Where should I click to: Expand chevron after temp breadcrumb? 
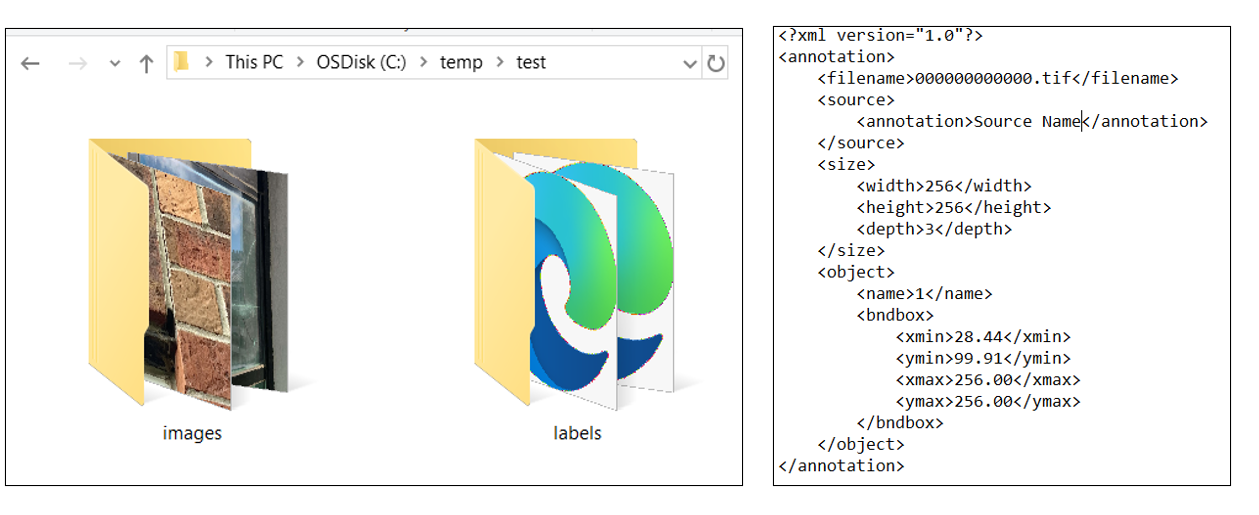pyautogui.click(x=499, y=62)
